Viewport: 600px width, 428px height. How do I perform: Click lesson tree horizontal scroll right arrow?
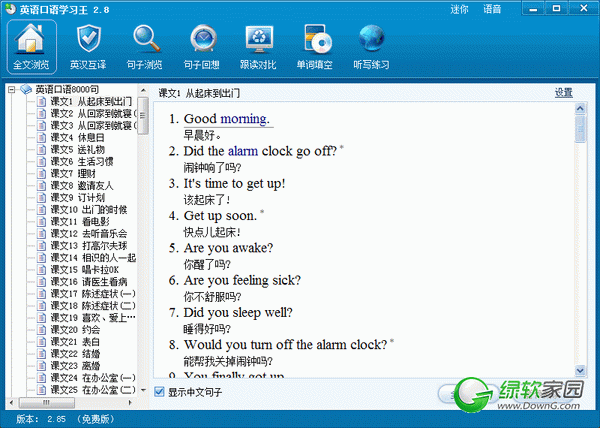pyautogui.click(x=130, y=402)
